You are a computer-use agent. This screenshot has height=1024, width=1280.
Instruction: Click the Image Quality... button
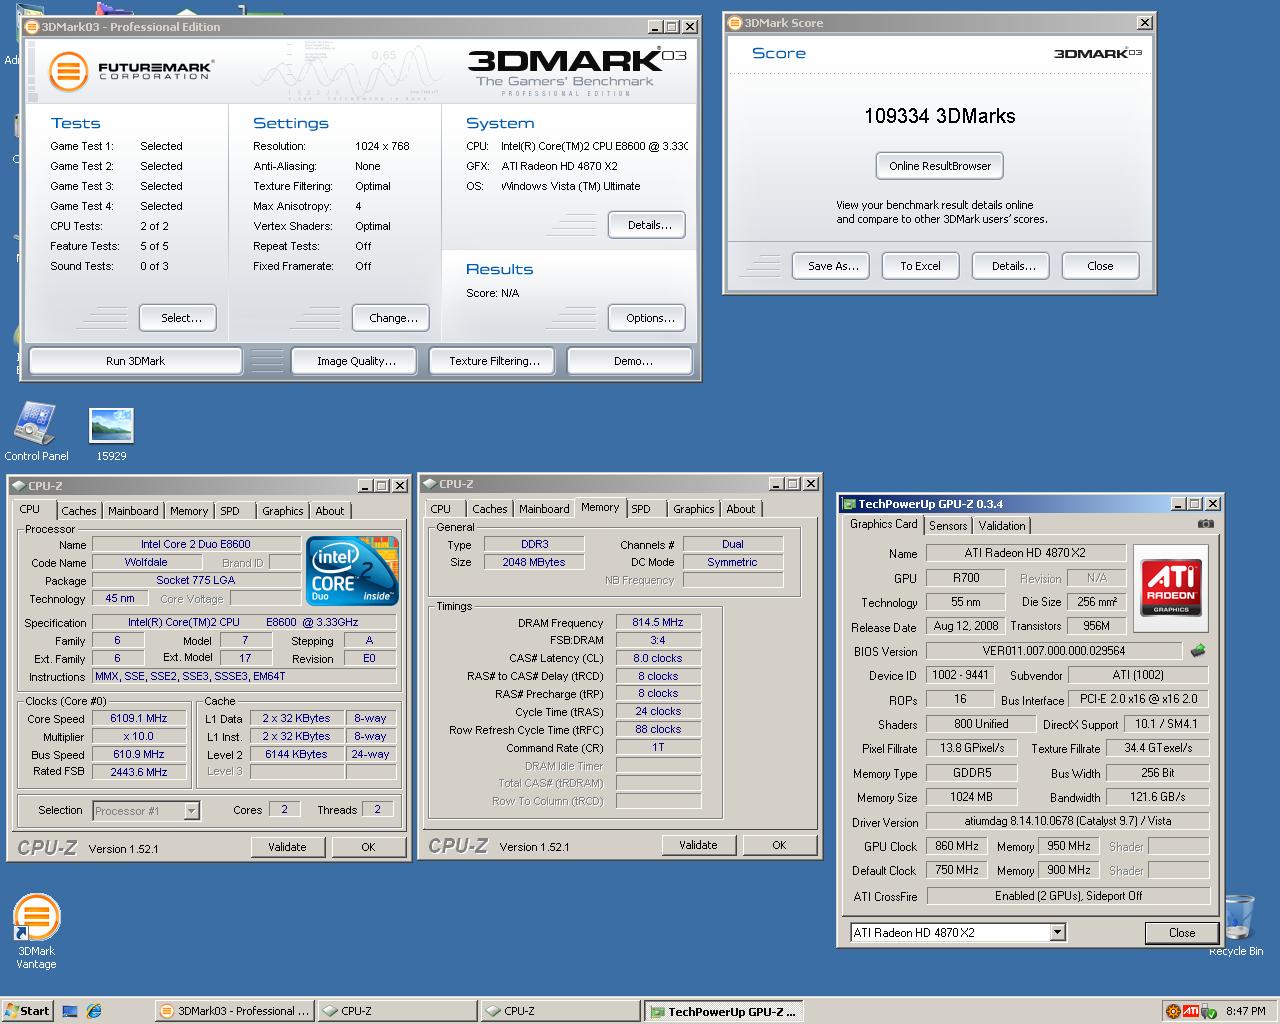(x=354, y=361)
